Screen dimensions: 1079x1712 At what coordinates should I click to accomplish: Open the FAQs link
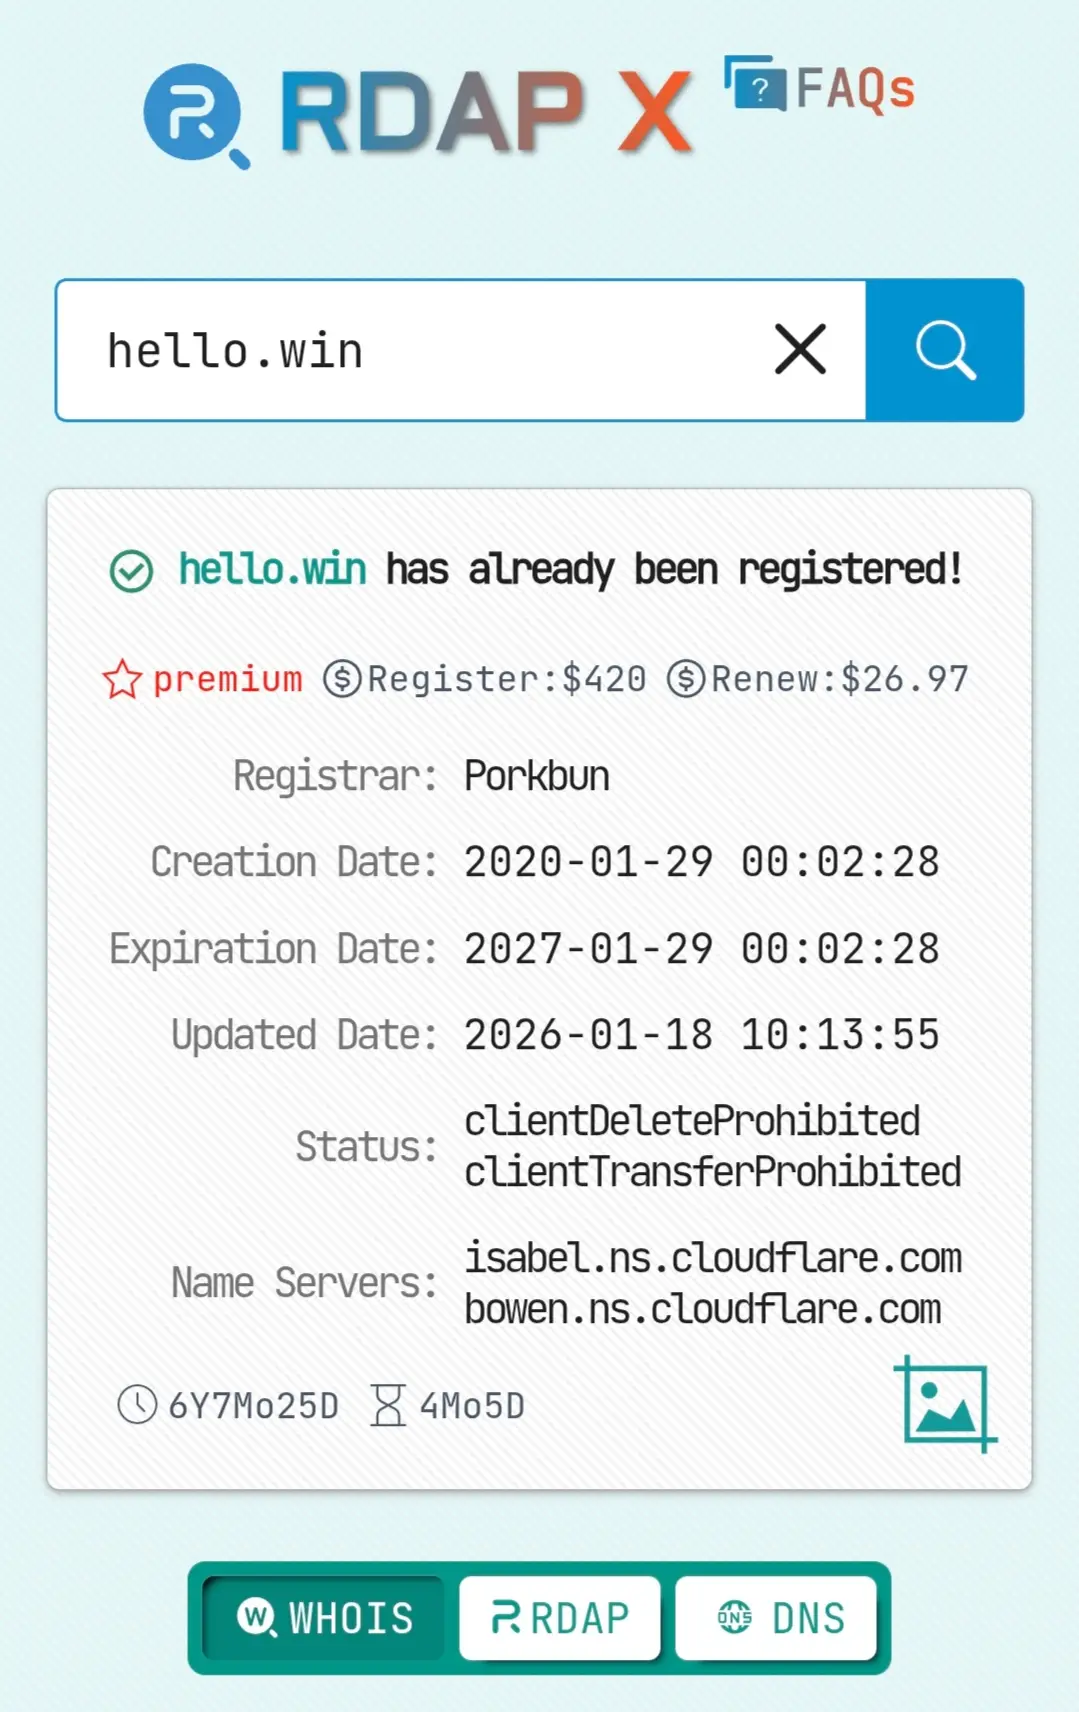point(820,87)
